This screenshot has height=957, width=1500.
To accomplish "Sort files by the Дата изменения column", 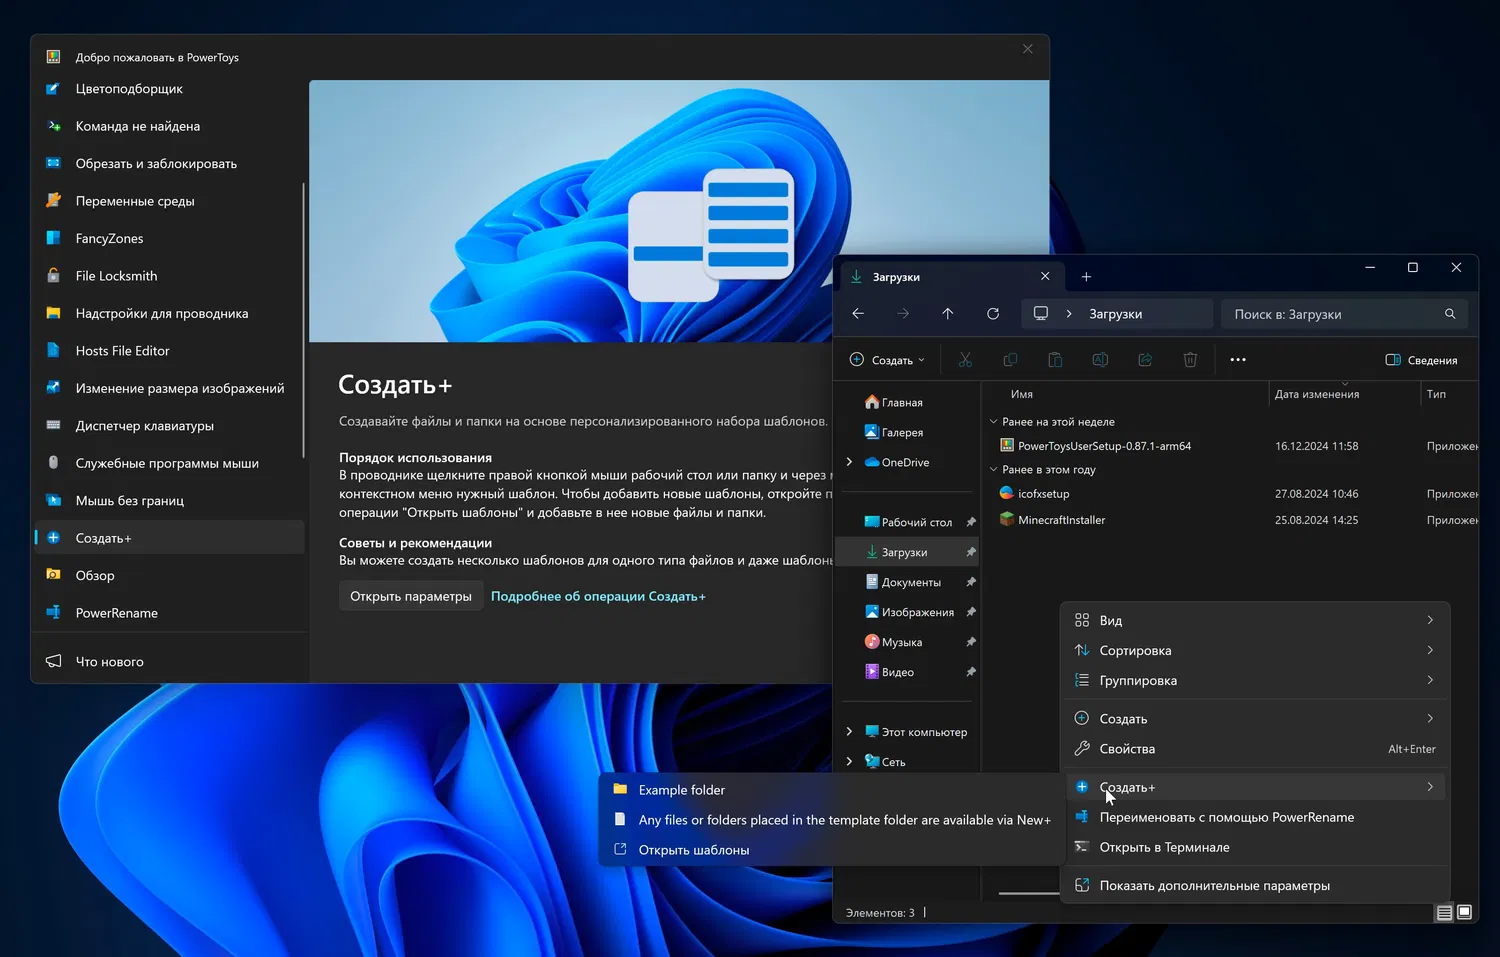I will tap(1344, 394).
